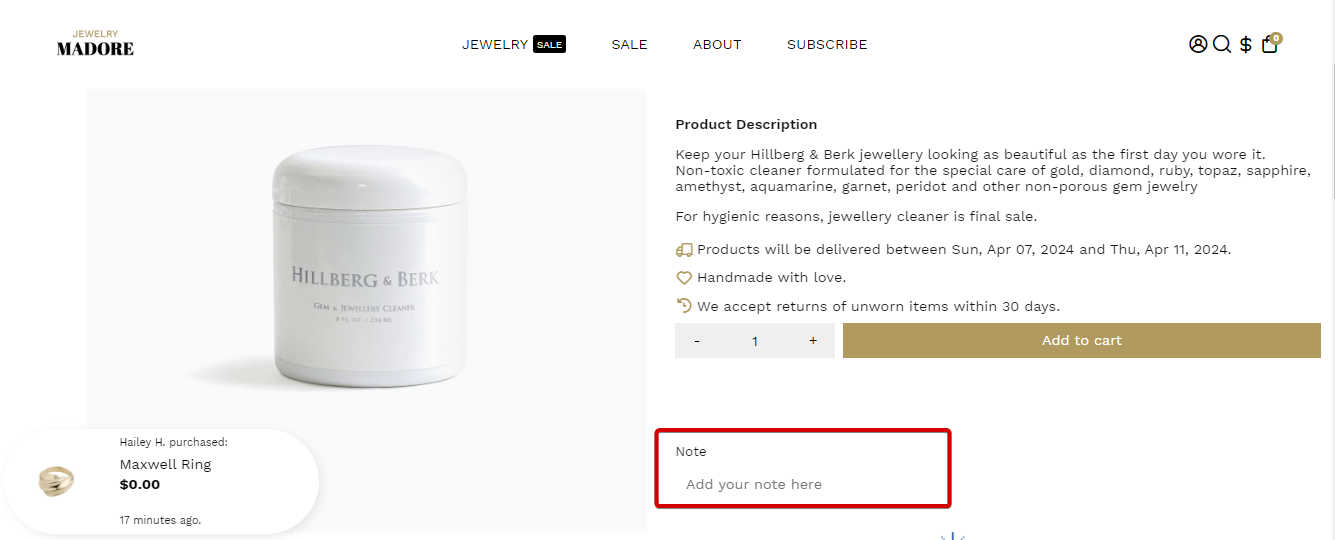Open the Maxwell Ring product link
Screen dimensions: 1335x540
[165, 464]
